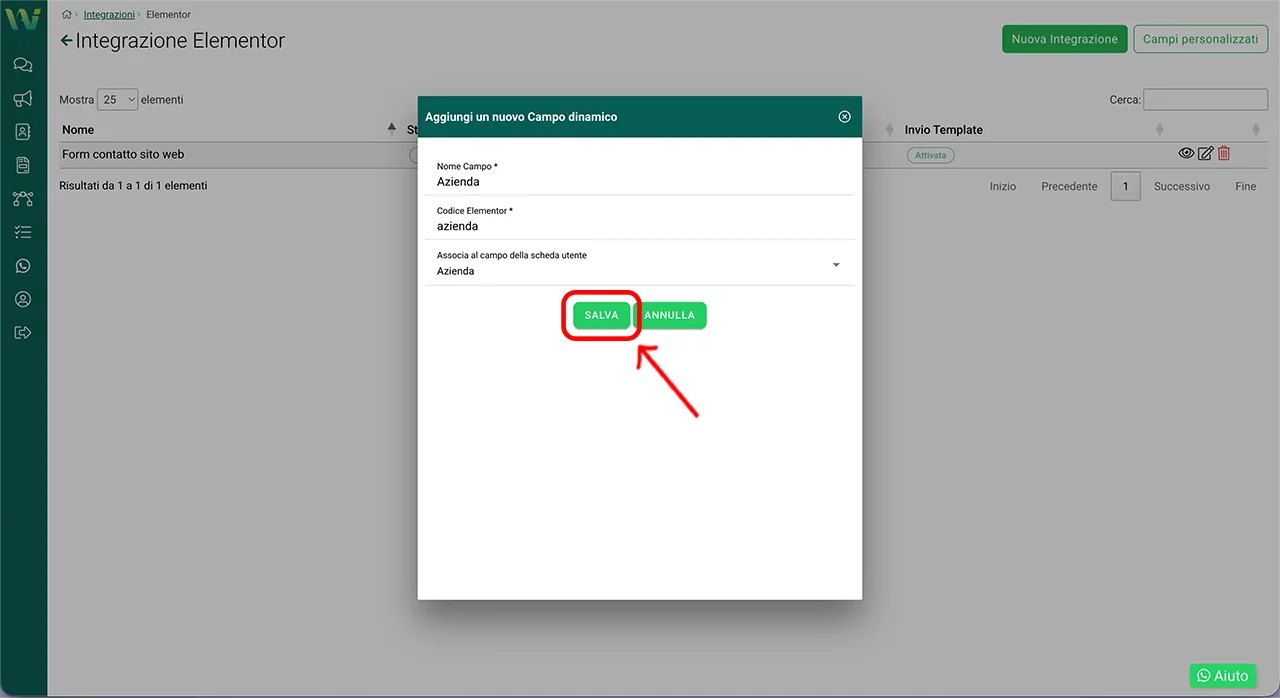Open the Mostra 25 elementi selector
Image resolution: width=1280 pixels, height=698 pixels.
pos(117,100)
